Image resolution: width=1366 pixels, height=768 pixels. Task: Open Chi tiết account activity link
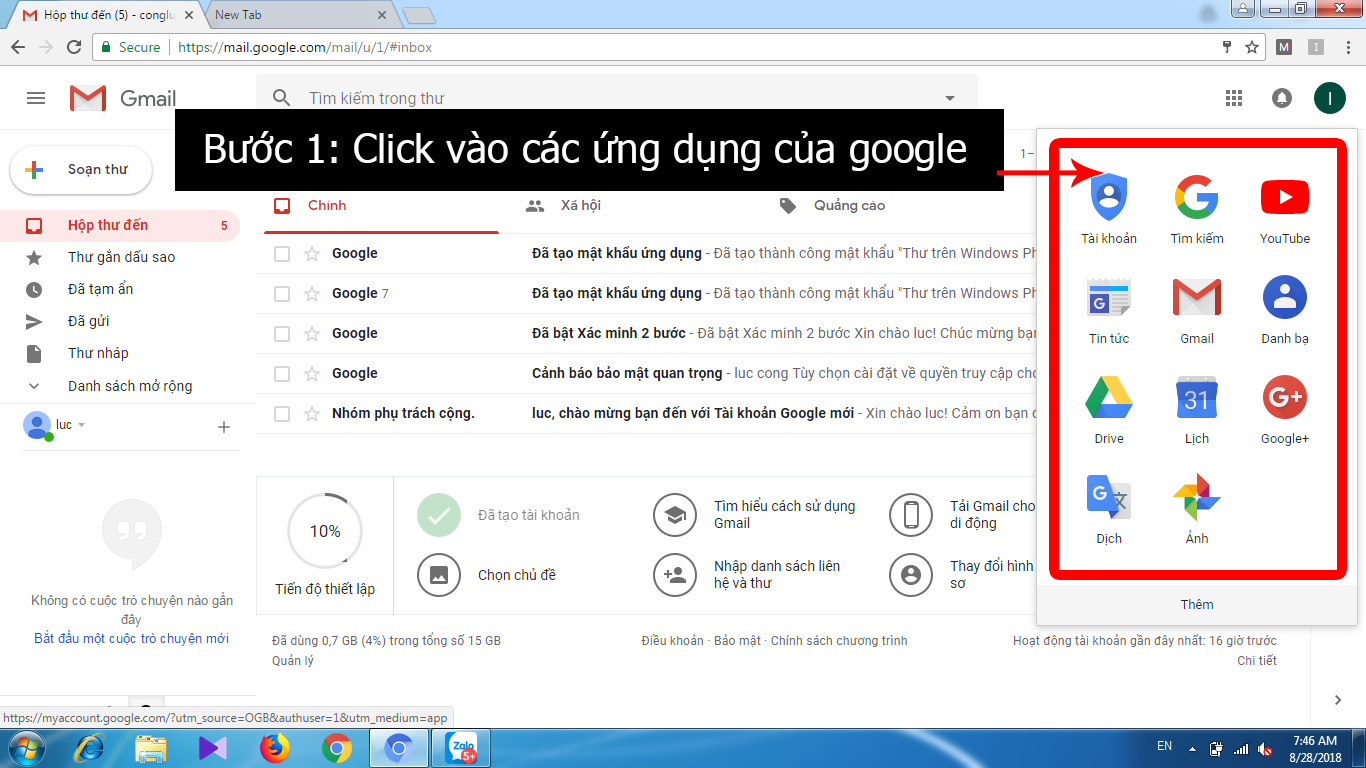click(1257, 660)
